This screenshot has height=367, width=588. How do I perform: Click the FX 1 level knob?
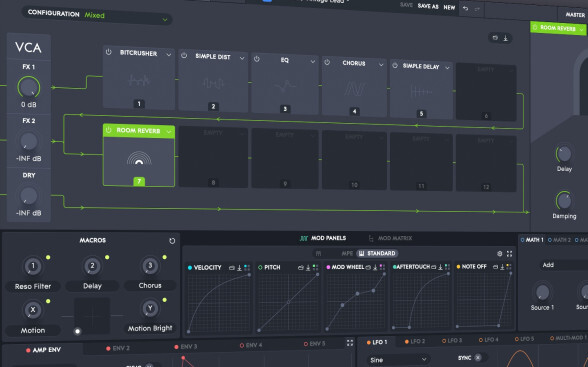coord(28,87)
